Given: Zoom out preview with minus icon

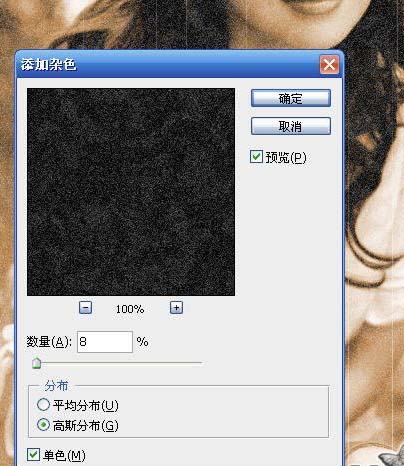Looking at the screenshot, I should [x=86, y=308].
